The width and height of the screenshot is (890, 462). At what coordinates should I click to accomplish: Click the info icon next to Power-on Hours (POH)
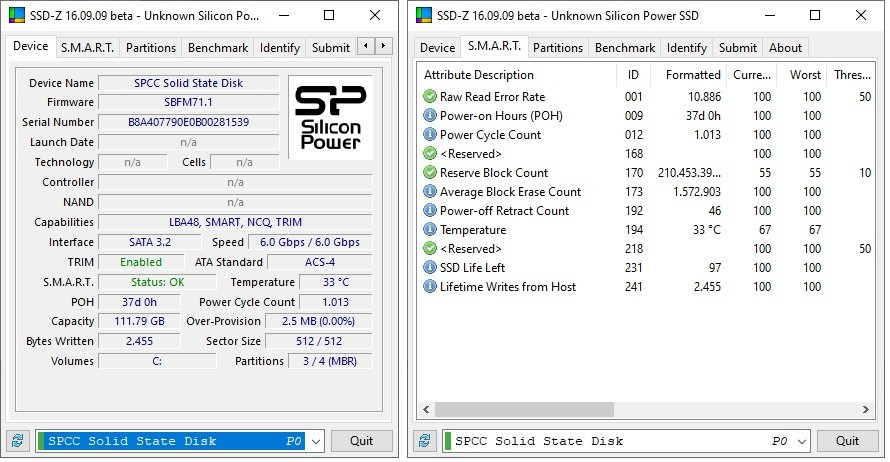click(430, 116)
